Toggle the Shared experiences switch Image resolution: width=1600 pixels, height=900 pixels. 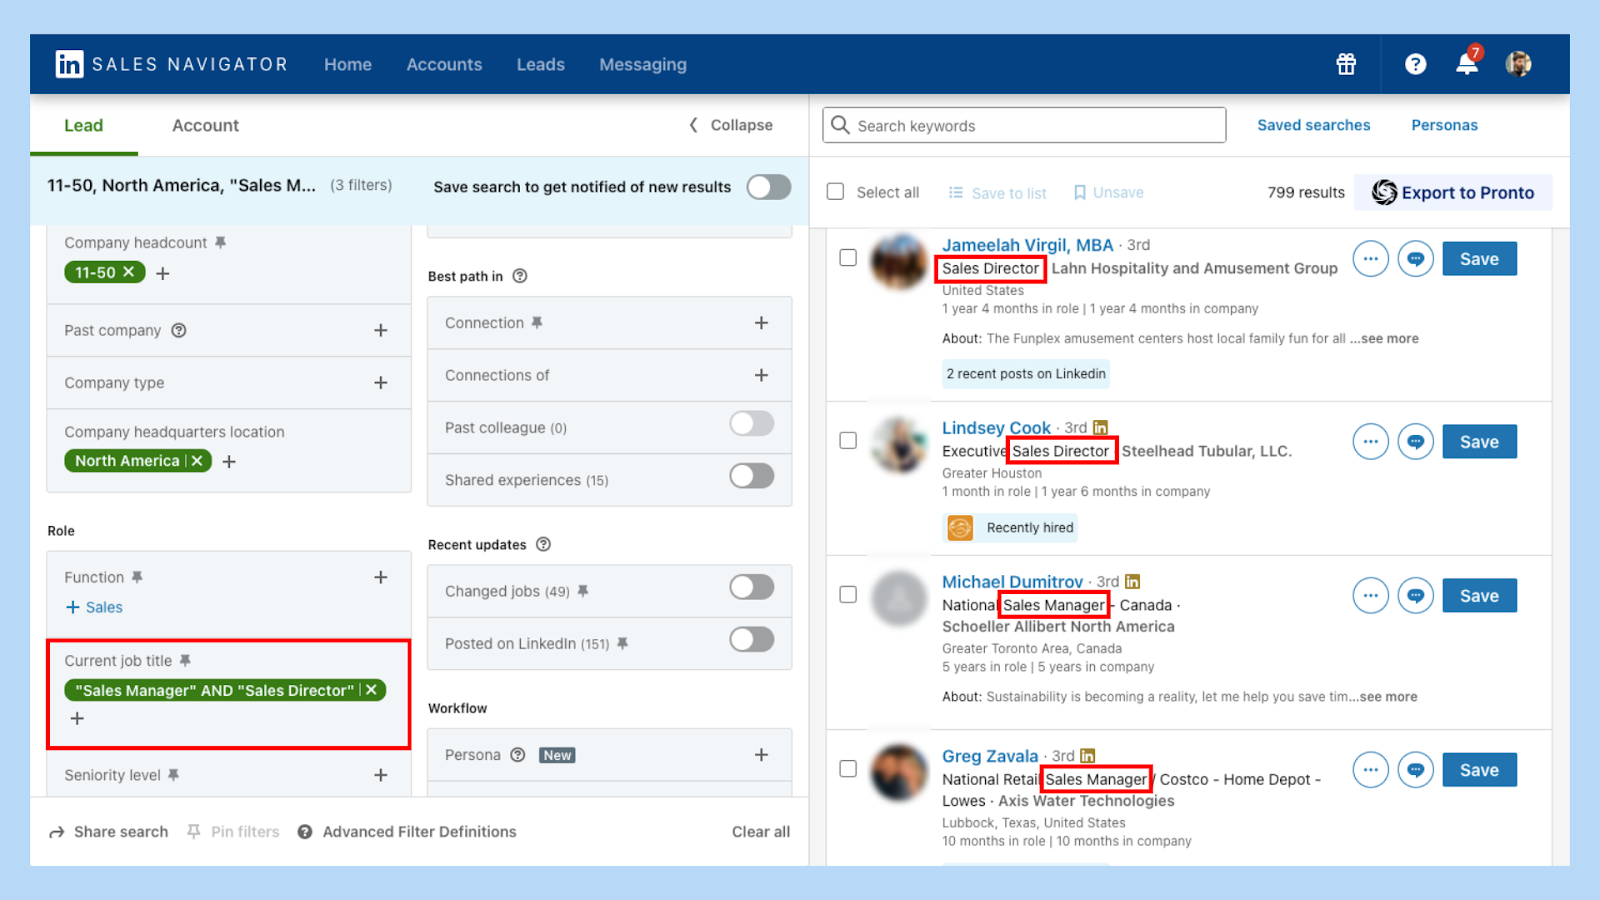click(752, 476)
